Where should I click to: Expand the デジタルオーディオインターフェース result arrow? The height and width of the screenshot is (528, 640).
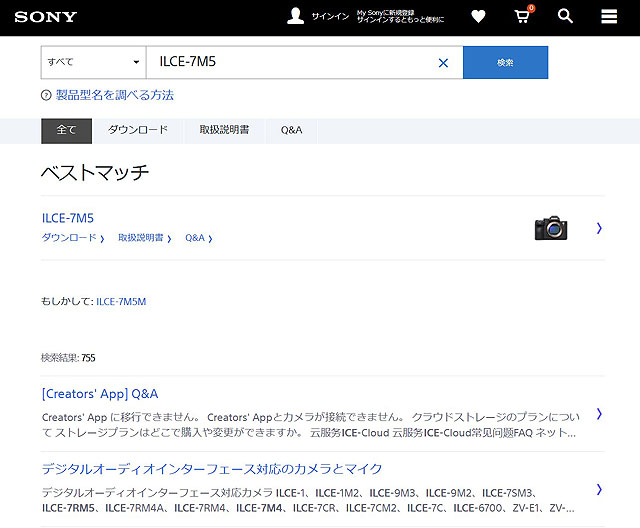tap(599, 489)
